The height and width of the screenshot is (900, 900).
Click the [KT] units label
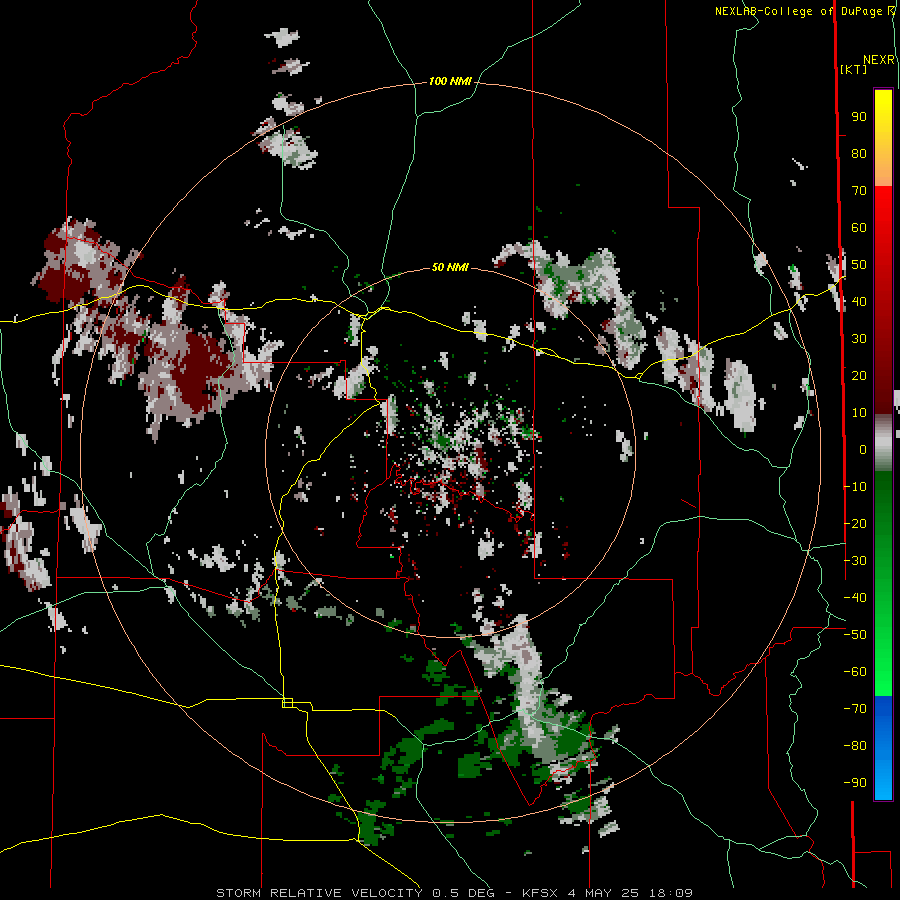point(854,69)
